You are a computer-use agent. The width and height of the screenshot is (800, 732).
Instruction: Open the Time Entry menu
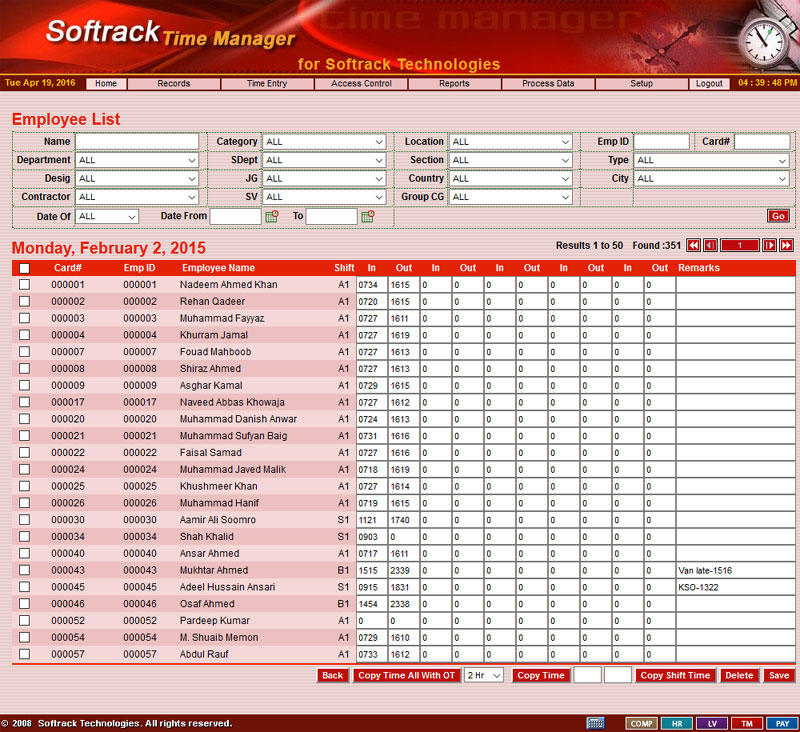(267, 84)
